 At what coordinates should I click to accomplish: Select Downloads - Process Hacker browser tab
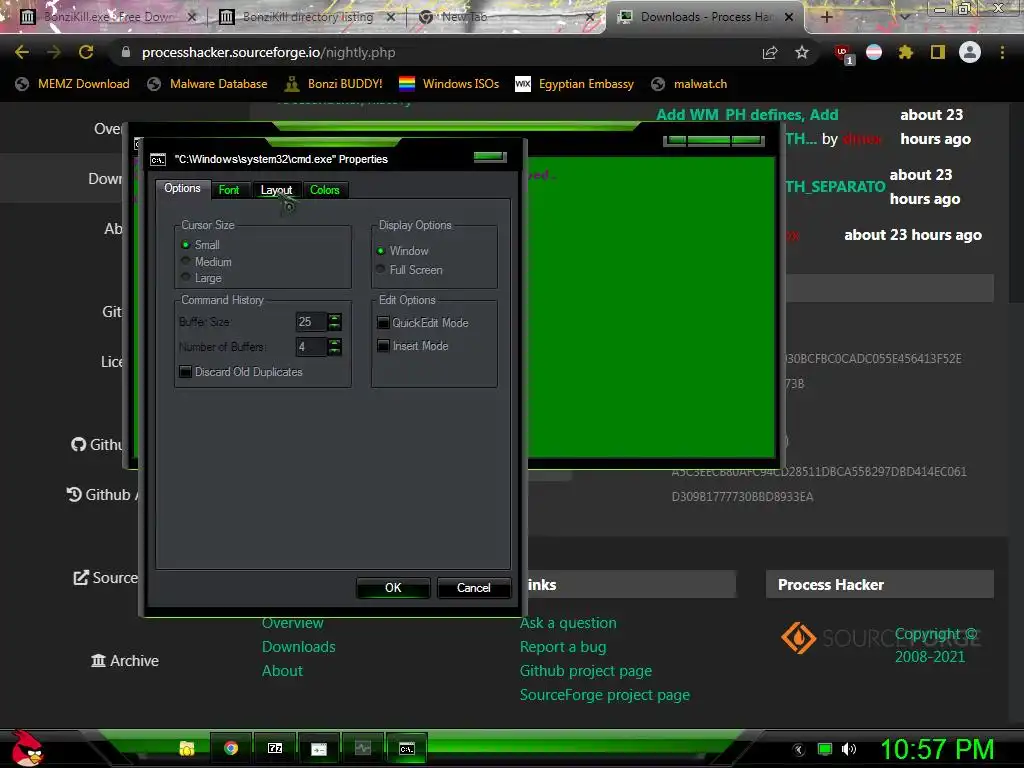(x=705, y=17)
